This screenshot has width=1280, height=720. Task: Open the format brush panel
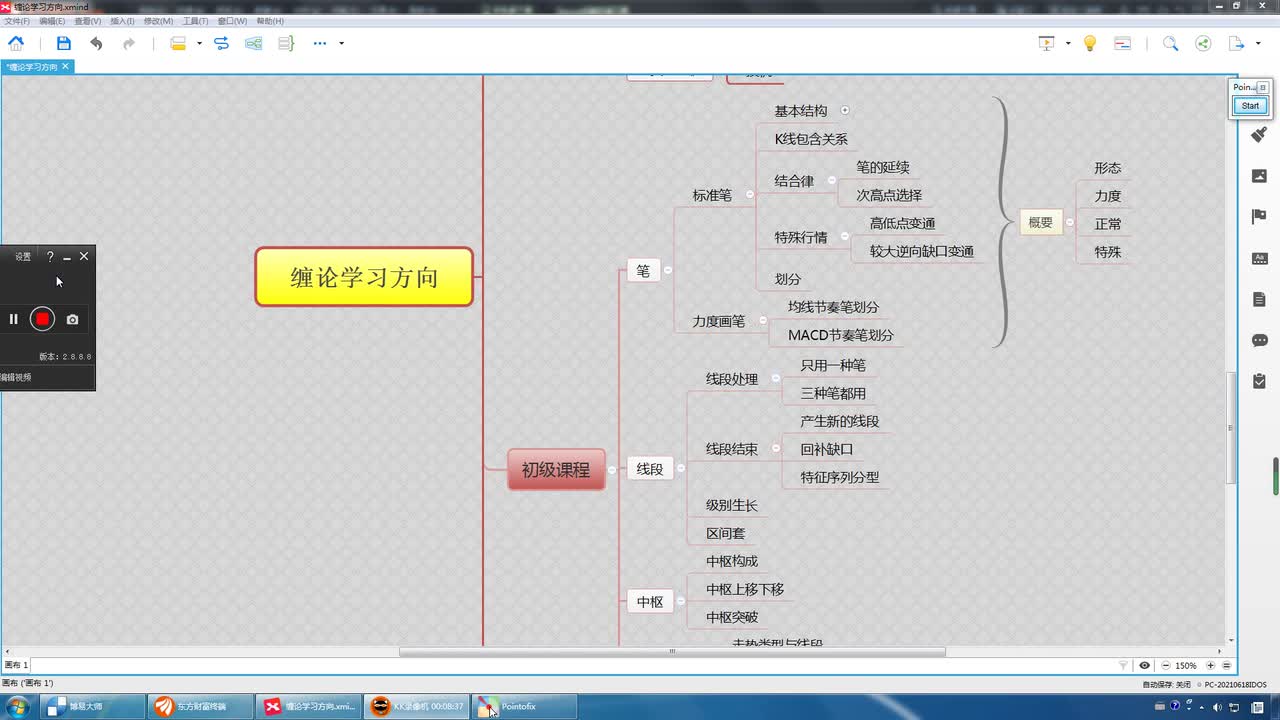click(1259, 134)
